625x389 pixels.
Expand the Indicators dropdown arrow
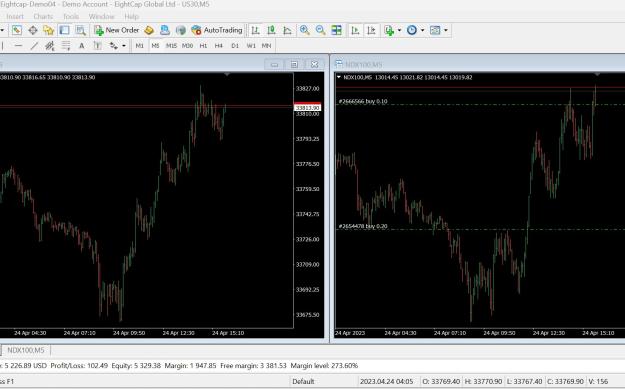(399, 30)
